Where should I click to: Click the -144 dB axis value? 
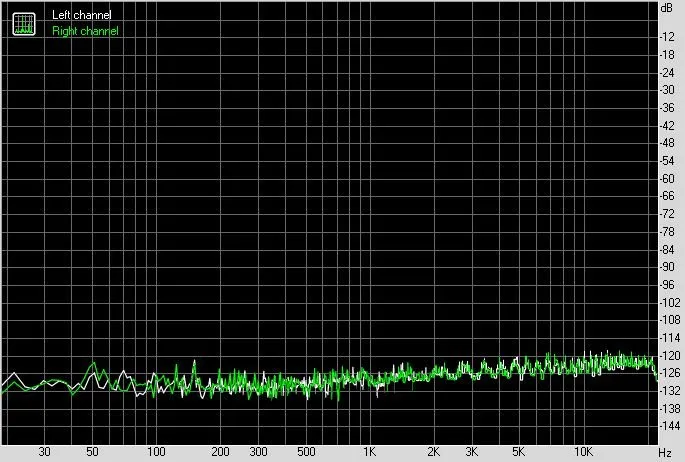(670, 426)
